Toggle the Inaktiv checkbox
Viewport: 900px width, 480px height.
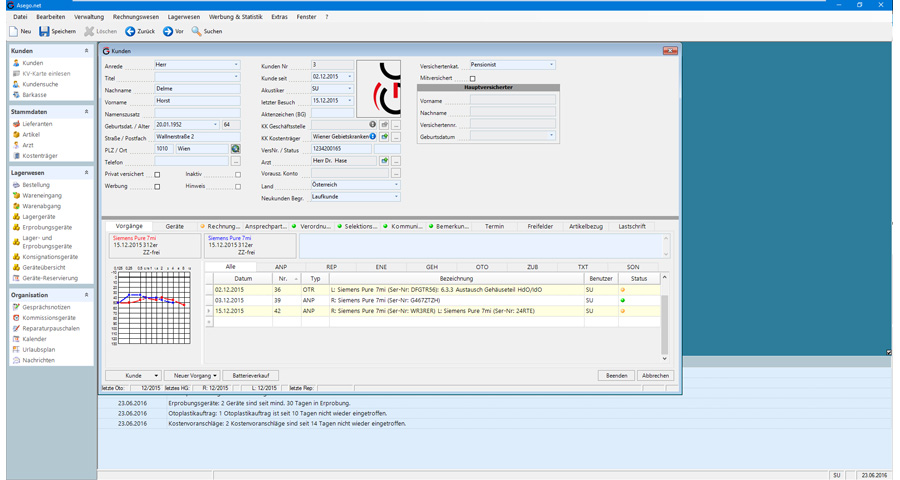pyautogui.click(x=238, y=175)
